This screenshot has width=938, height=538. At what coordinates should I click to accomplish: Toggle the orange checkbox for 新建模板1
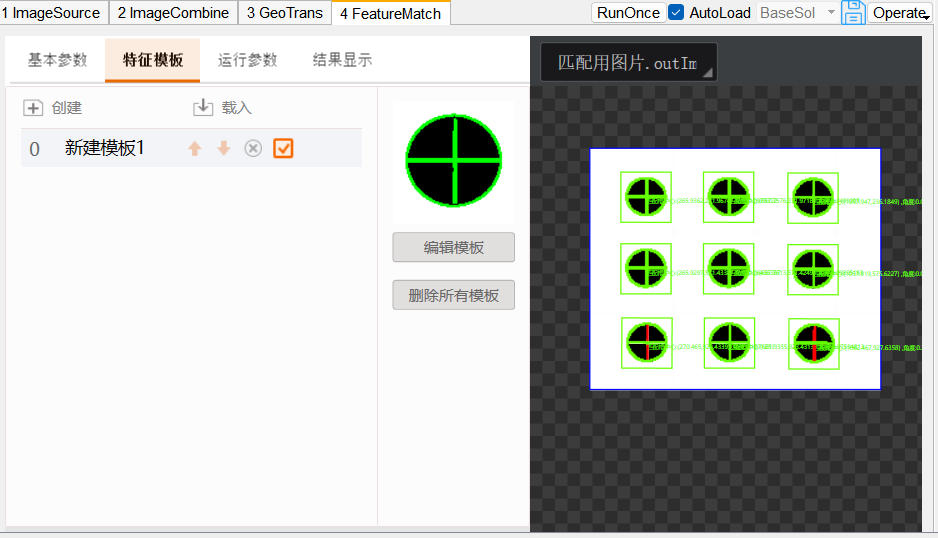coord(283,149)
